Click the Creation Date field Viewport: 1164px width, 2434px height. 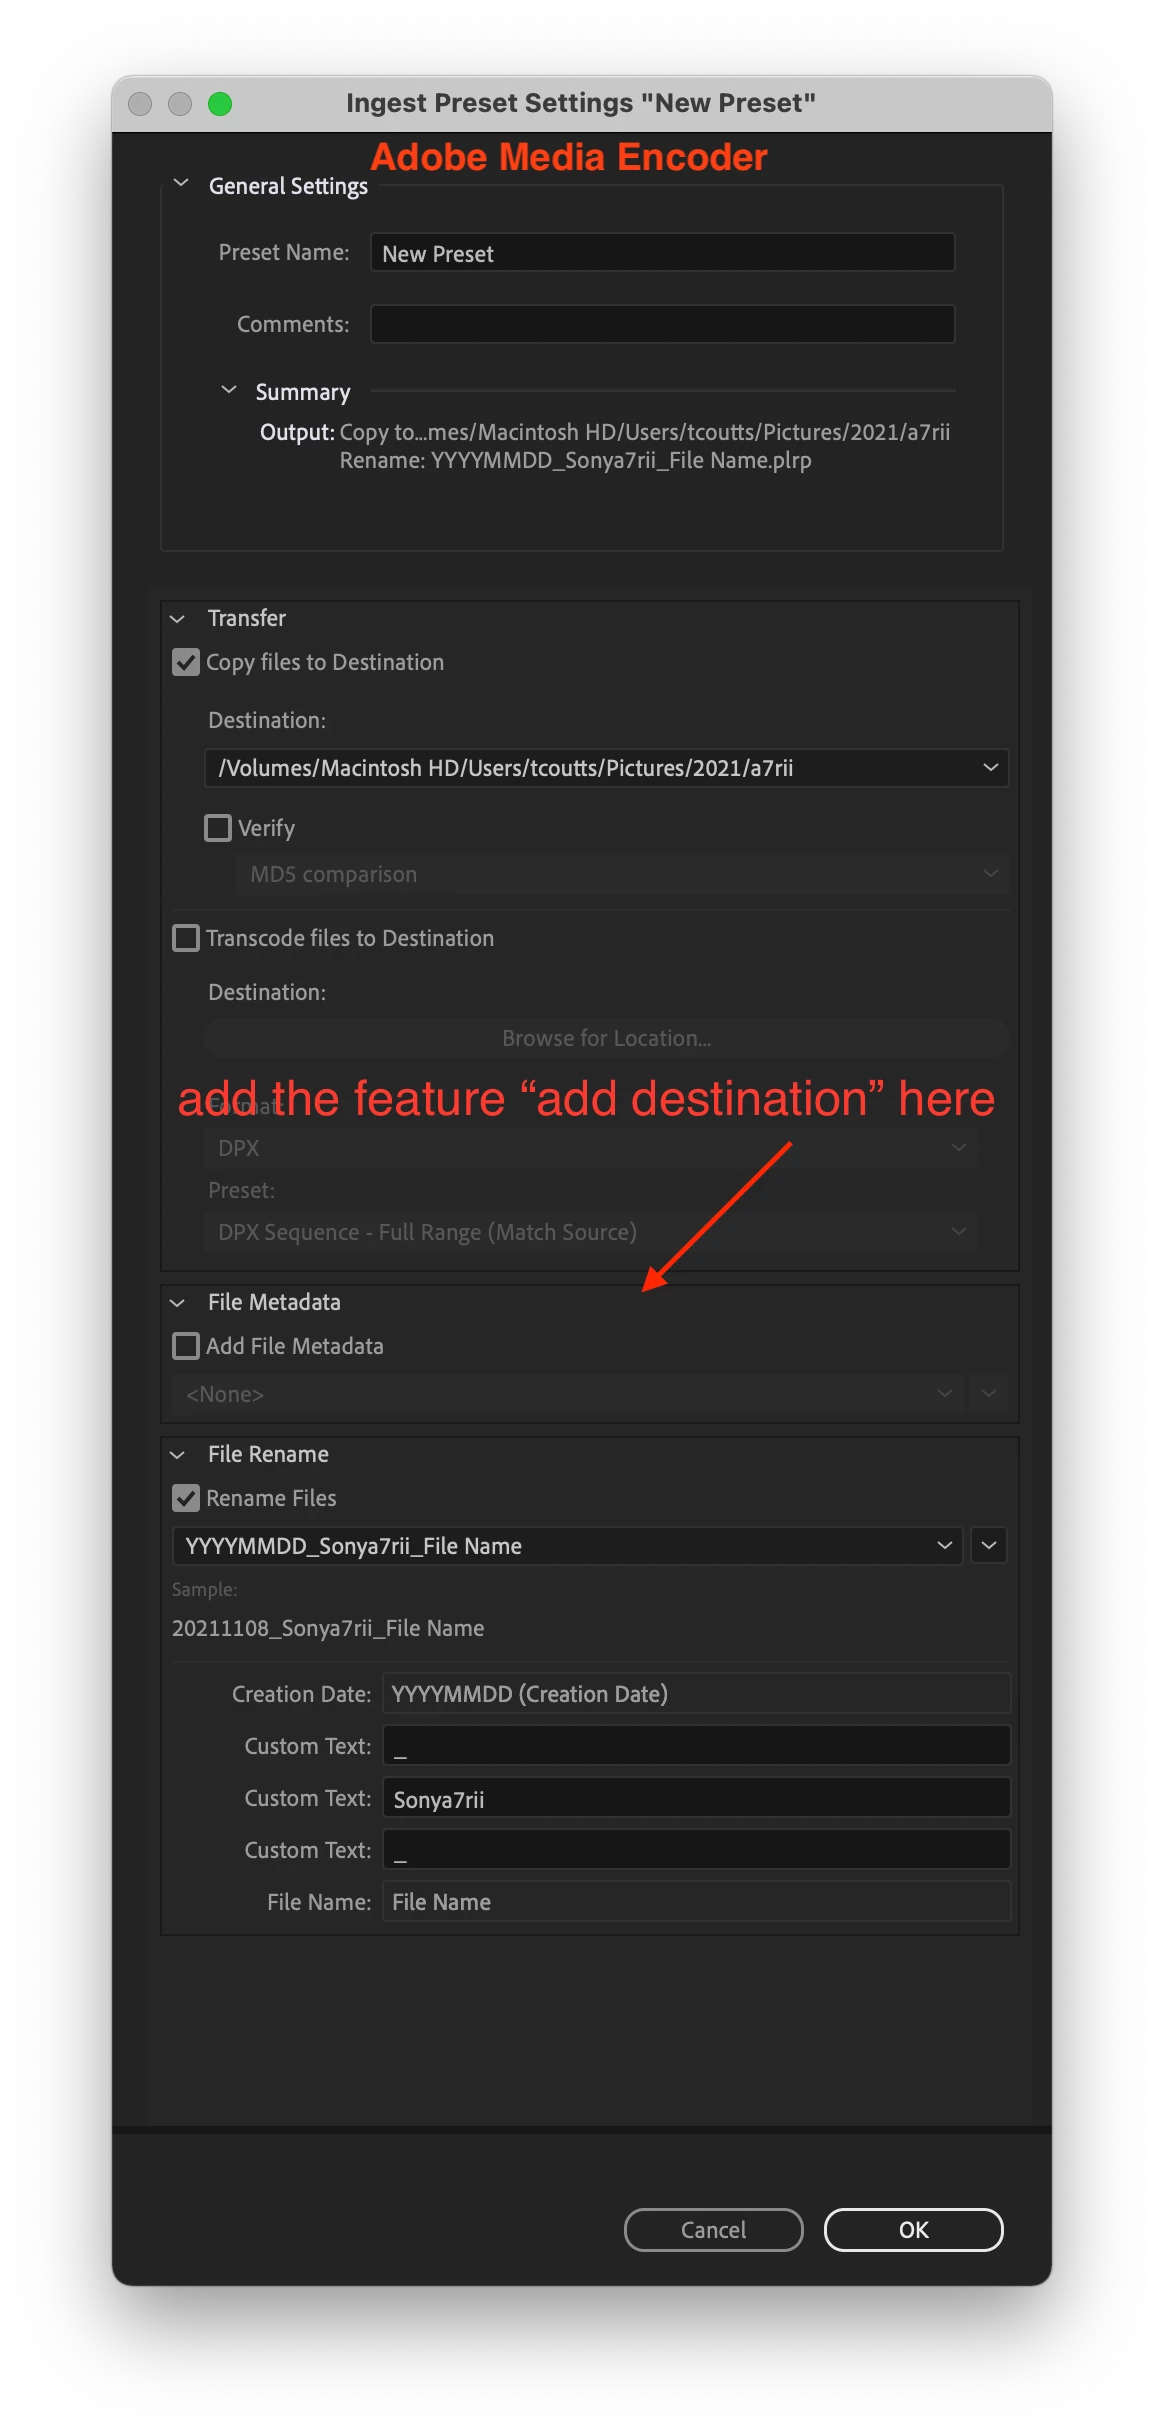696,1694
